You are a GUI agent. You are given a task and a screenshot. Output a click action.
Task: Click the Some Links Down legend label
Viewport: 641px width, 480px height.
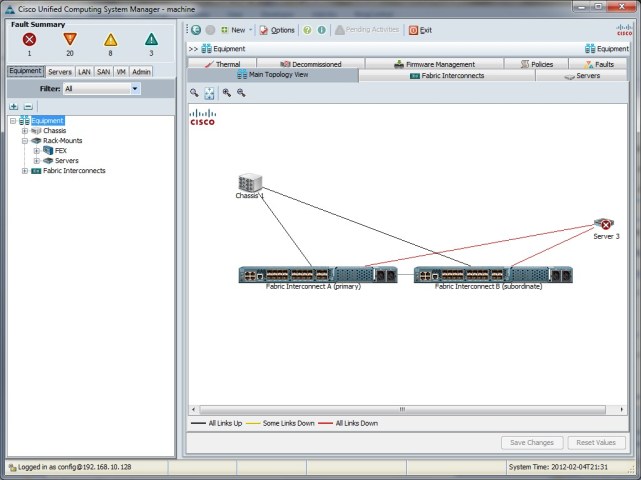pyautogui.click(x=289, y=423)
